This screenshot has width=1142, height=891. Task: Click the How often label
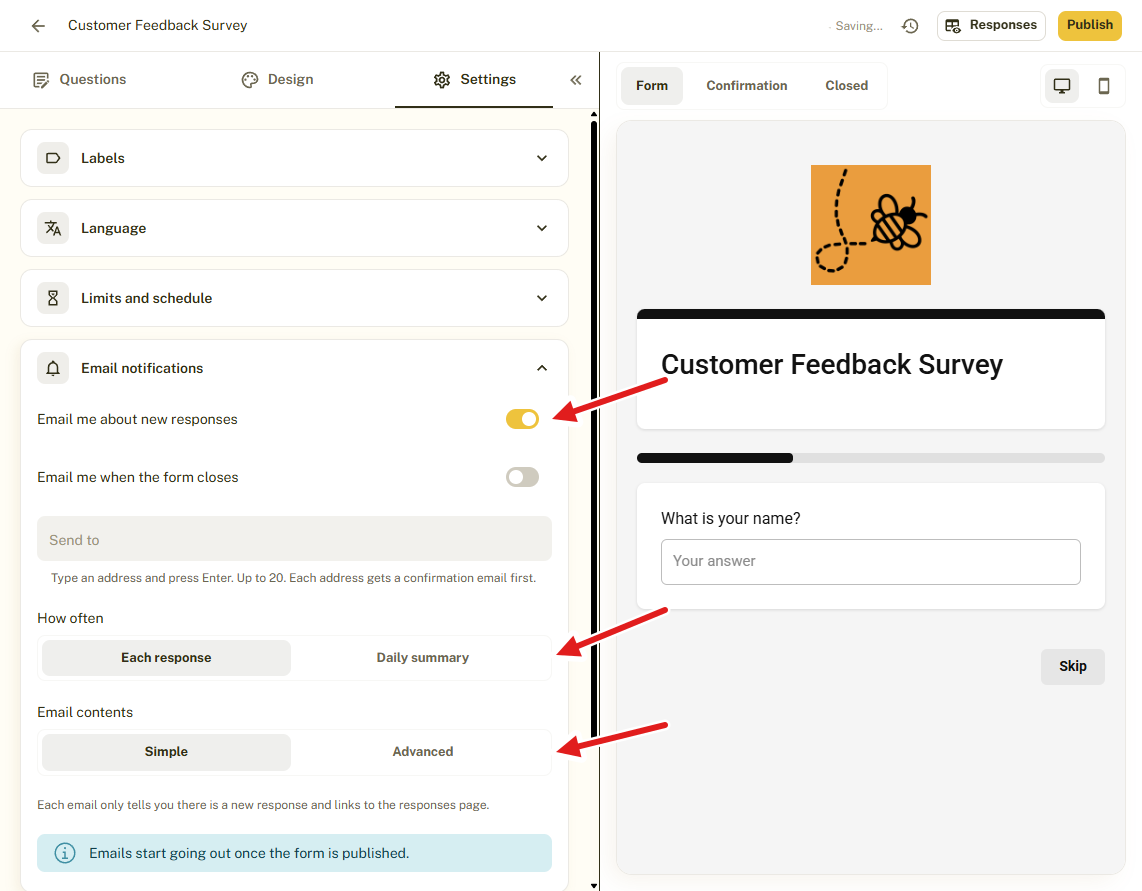(x=71, y=619)
